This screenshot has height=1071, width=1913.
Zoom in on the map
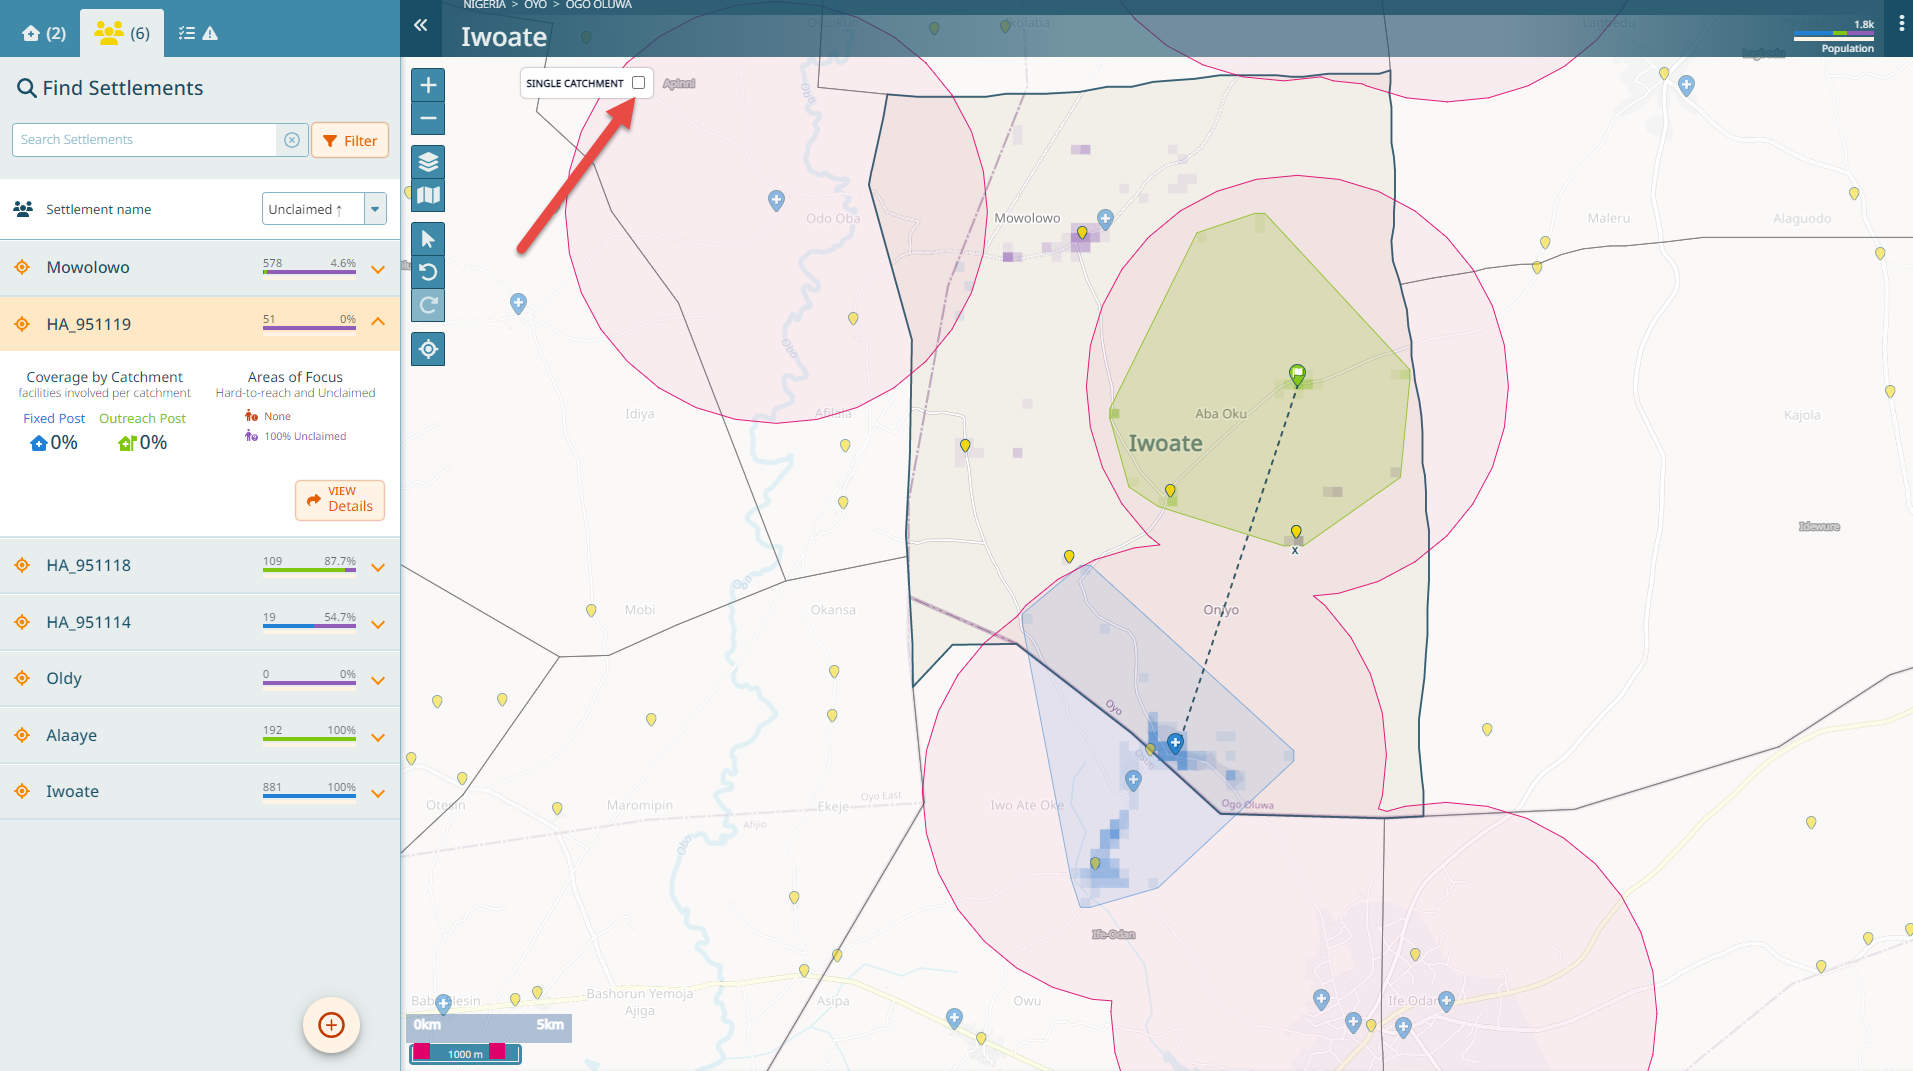click(x=428, y=85)
